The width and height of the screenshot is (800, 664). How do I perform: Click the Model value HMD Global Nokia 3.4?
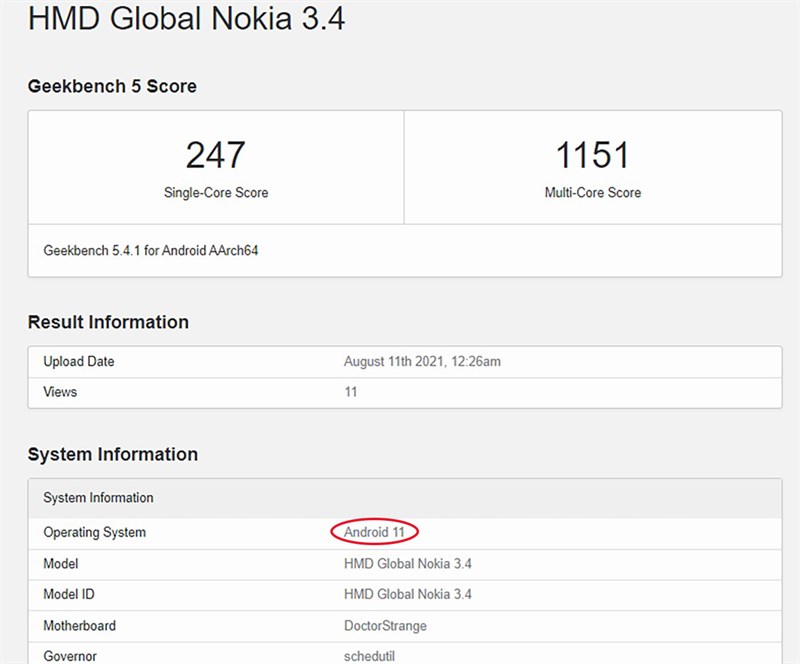point(408,563)
